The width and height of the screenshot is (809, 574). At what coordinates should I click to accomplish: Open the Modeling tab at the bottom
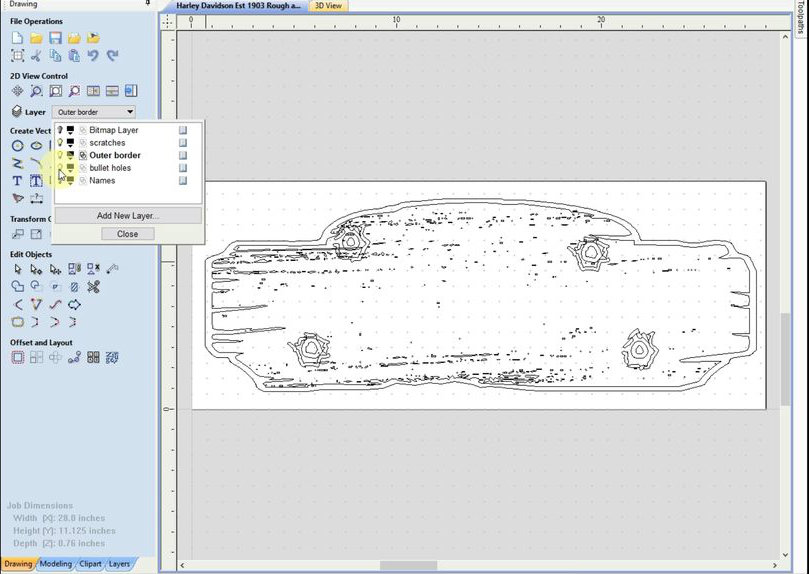56,564
